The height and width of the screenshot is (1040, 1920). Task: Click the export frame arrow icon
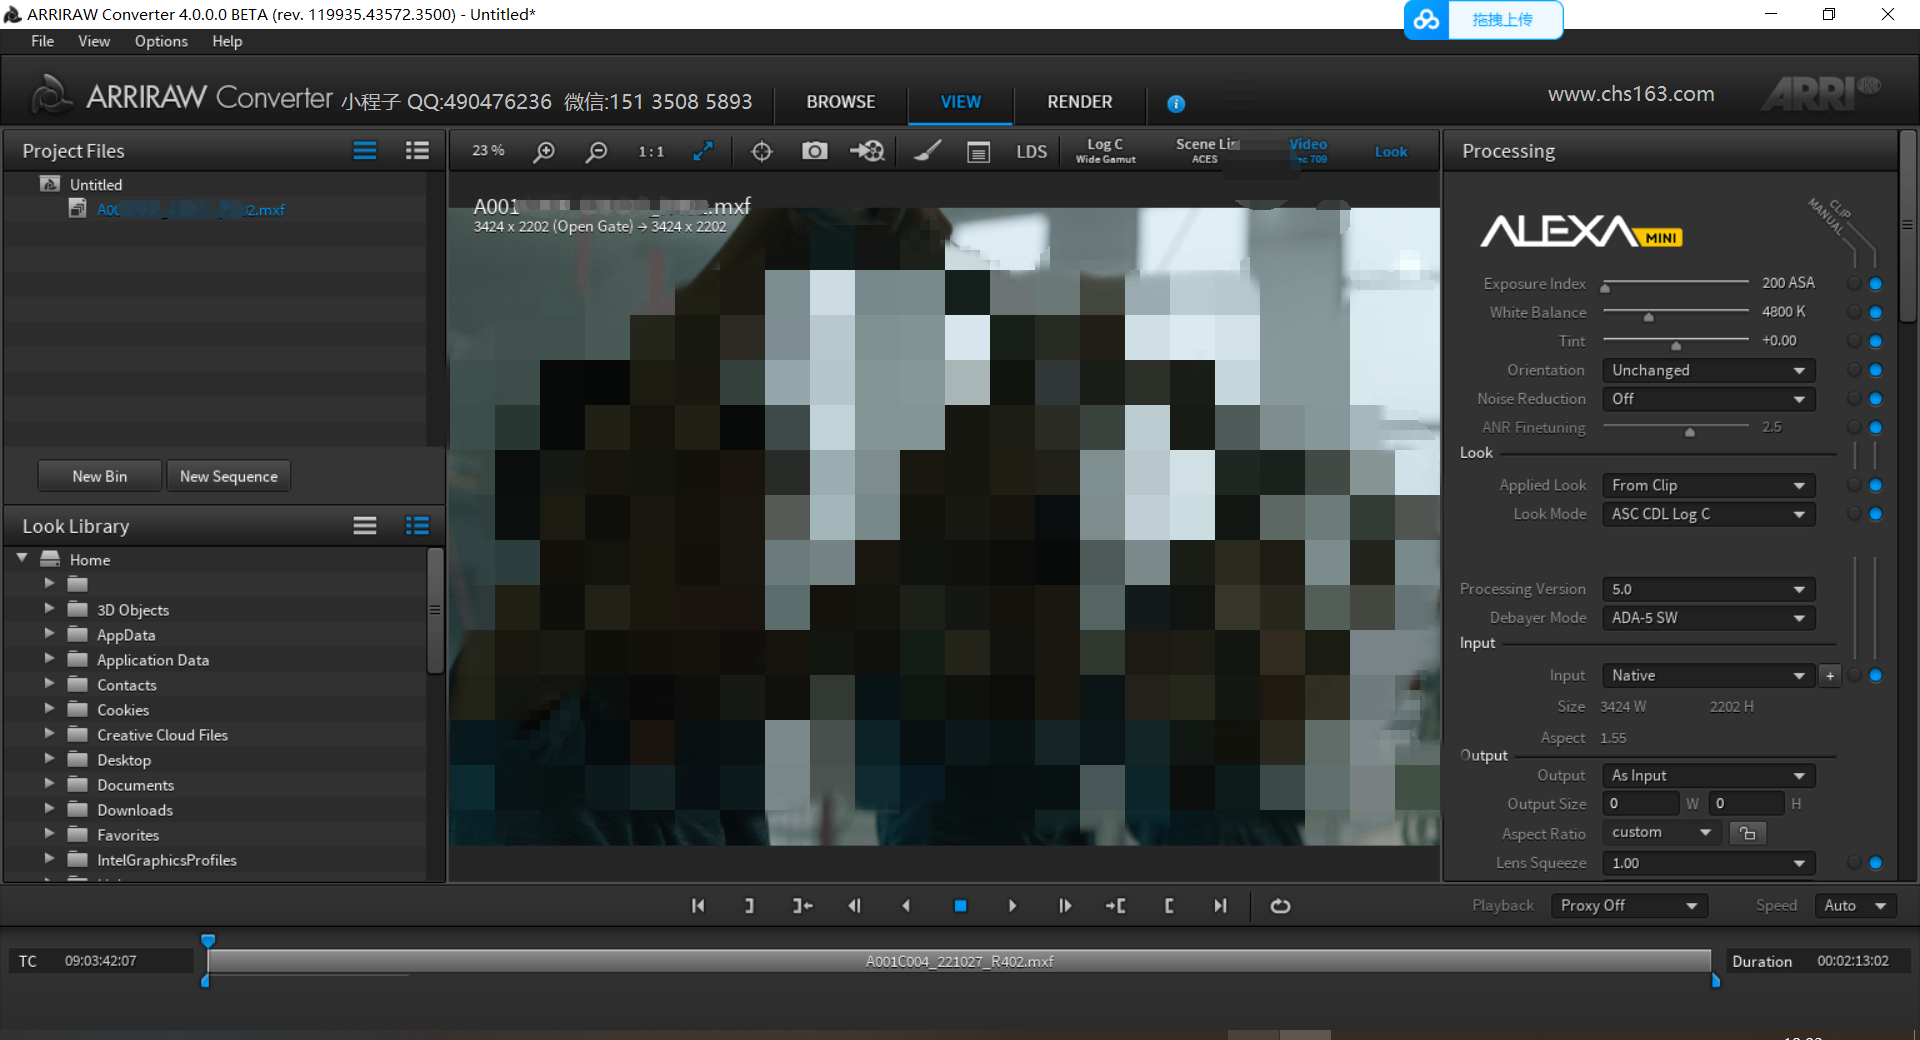pyautogui.click(x=867, y=151)
